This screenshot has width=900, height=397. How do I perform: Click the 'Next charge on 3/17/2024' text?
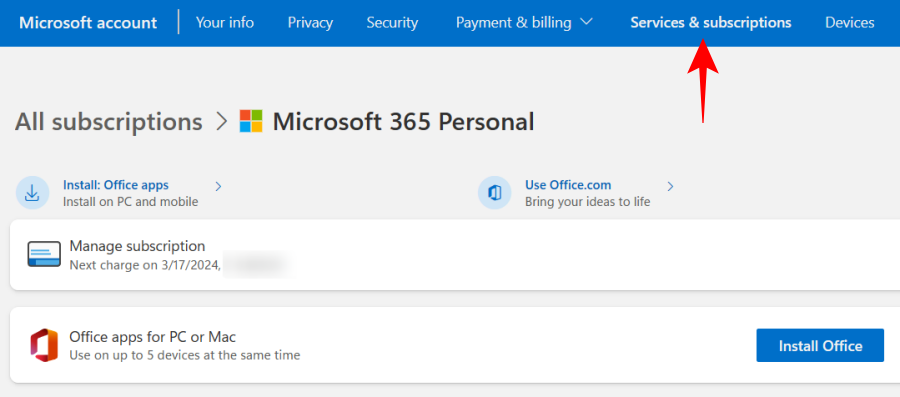145,266
